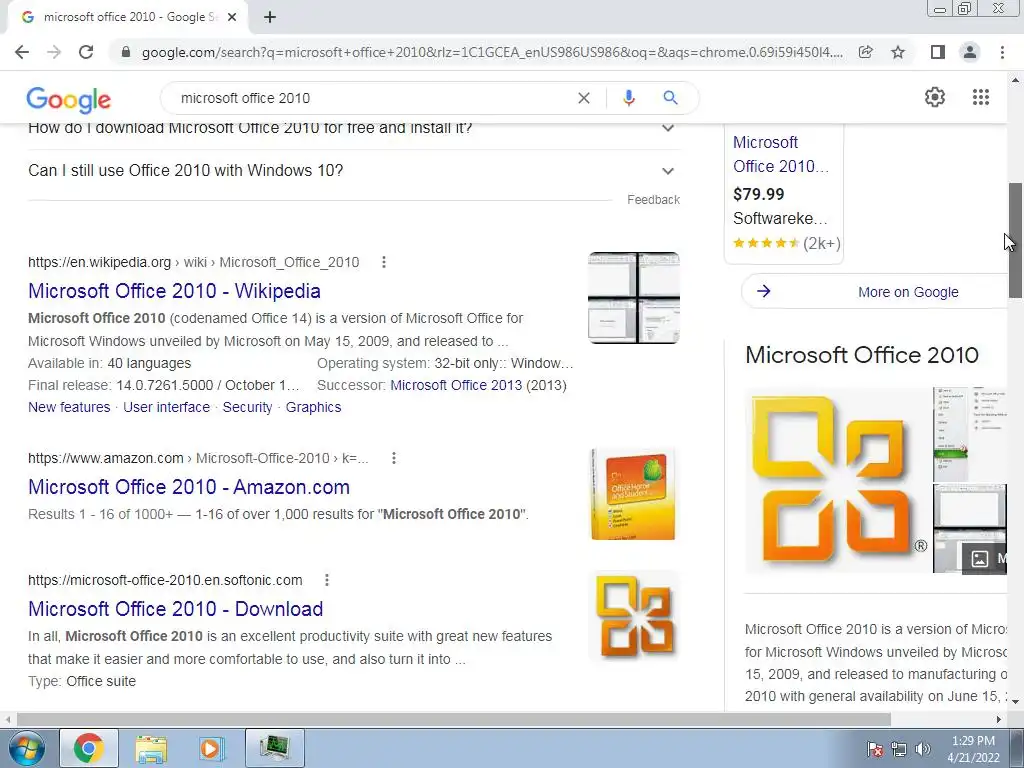Click inside the Google search field
This screenshot has width=1024, height=768.
[372, 98]
